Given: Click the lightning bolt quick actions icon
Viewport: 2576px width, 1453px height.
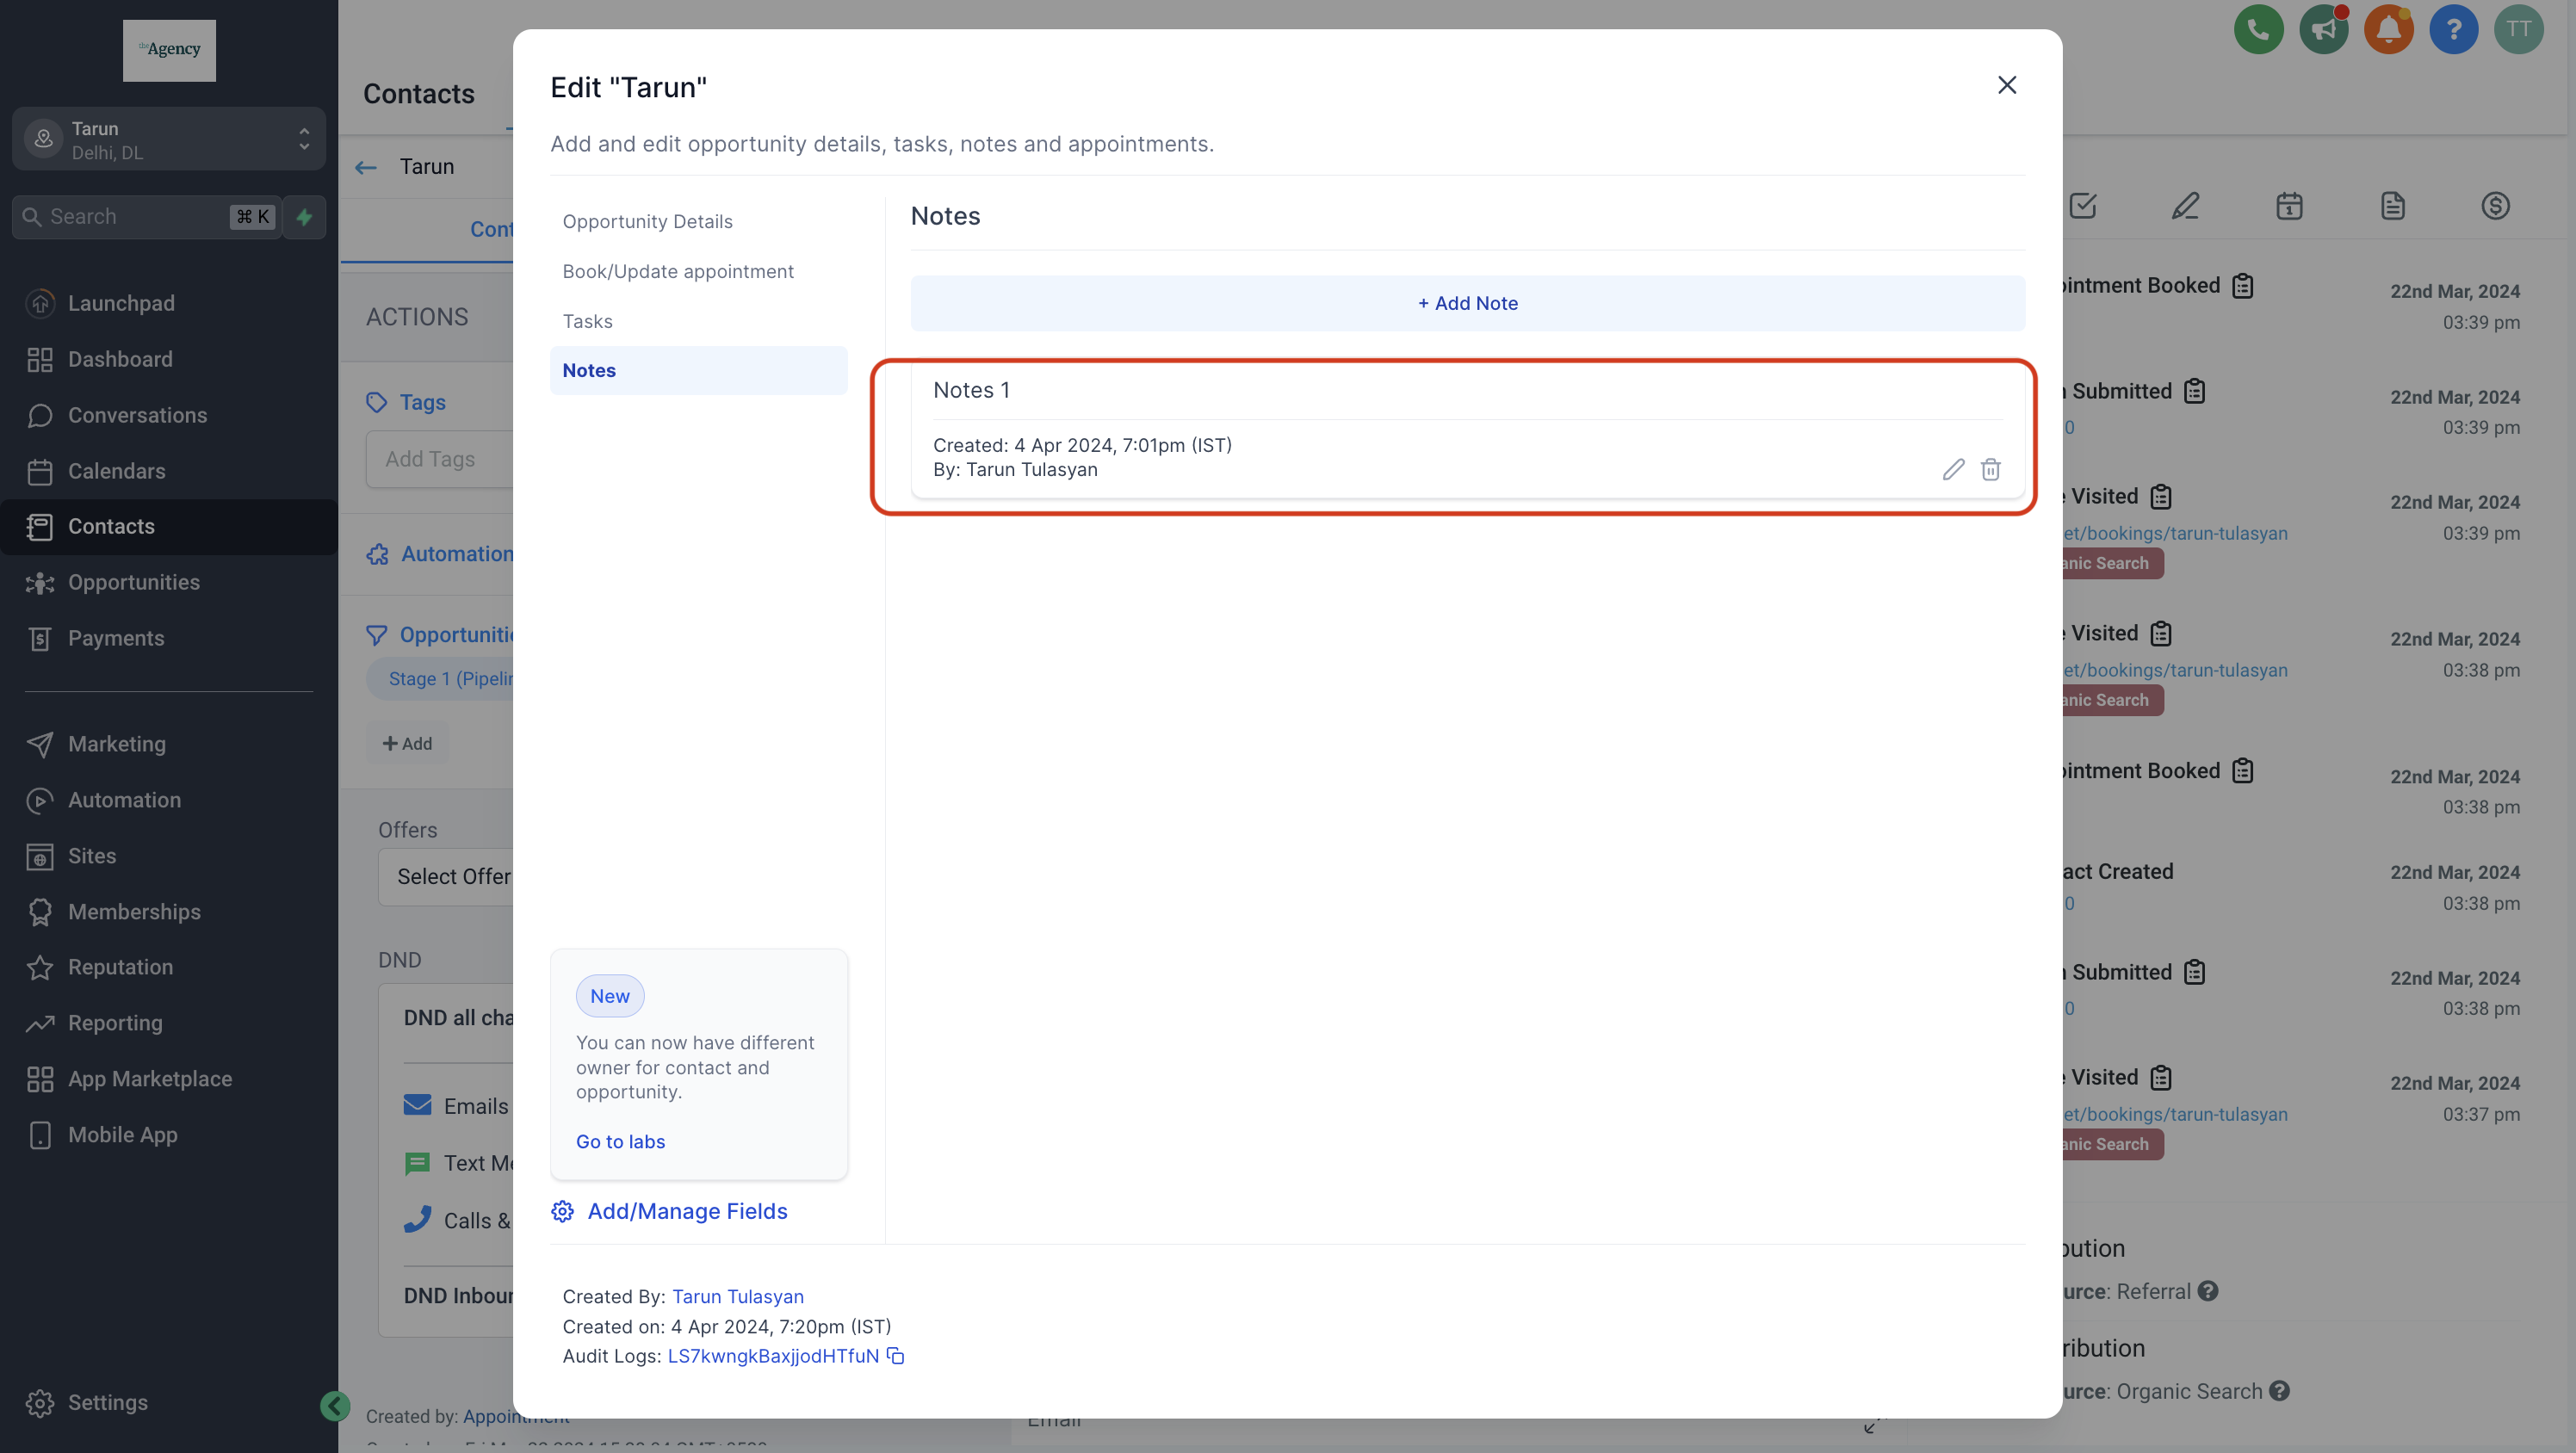Looking at the screenshot, I should coord(304,216).
